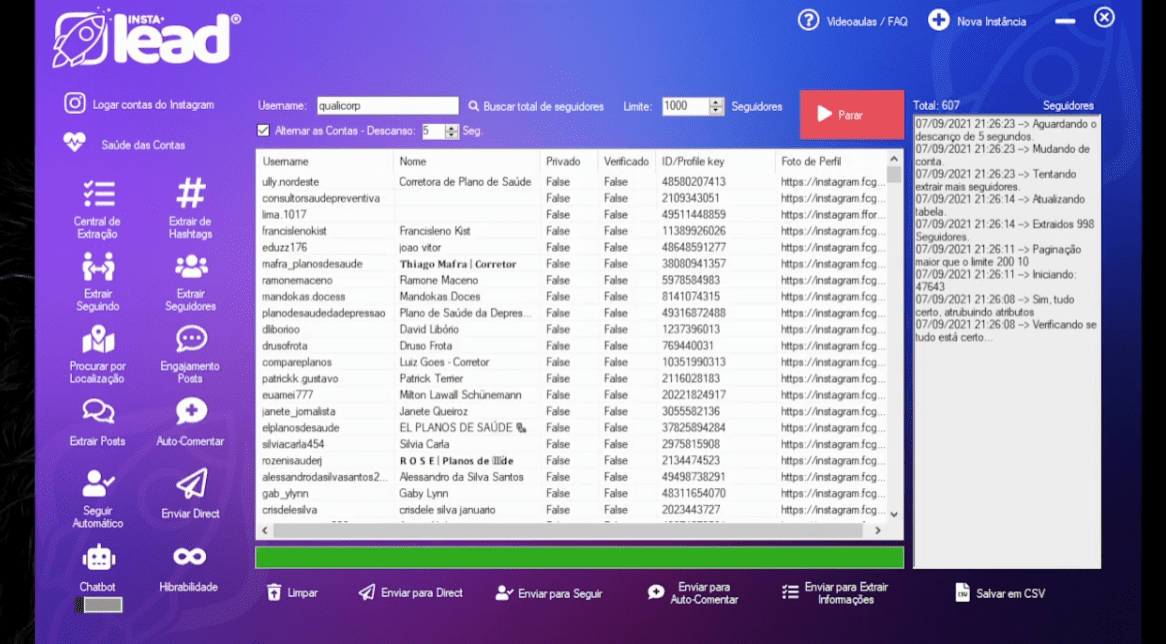
Task: Open Central de Extração icon
Action: pos(98,194)
